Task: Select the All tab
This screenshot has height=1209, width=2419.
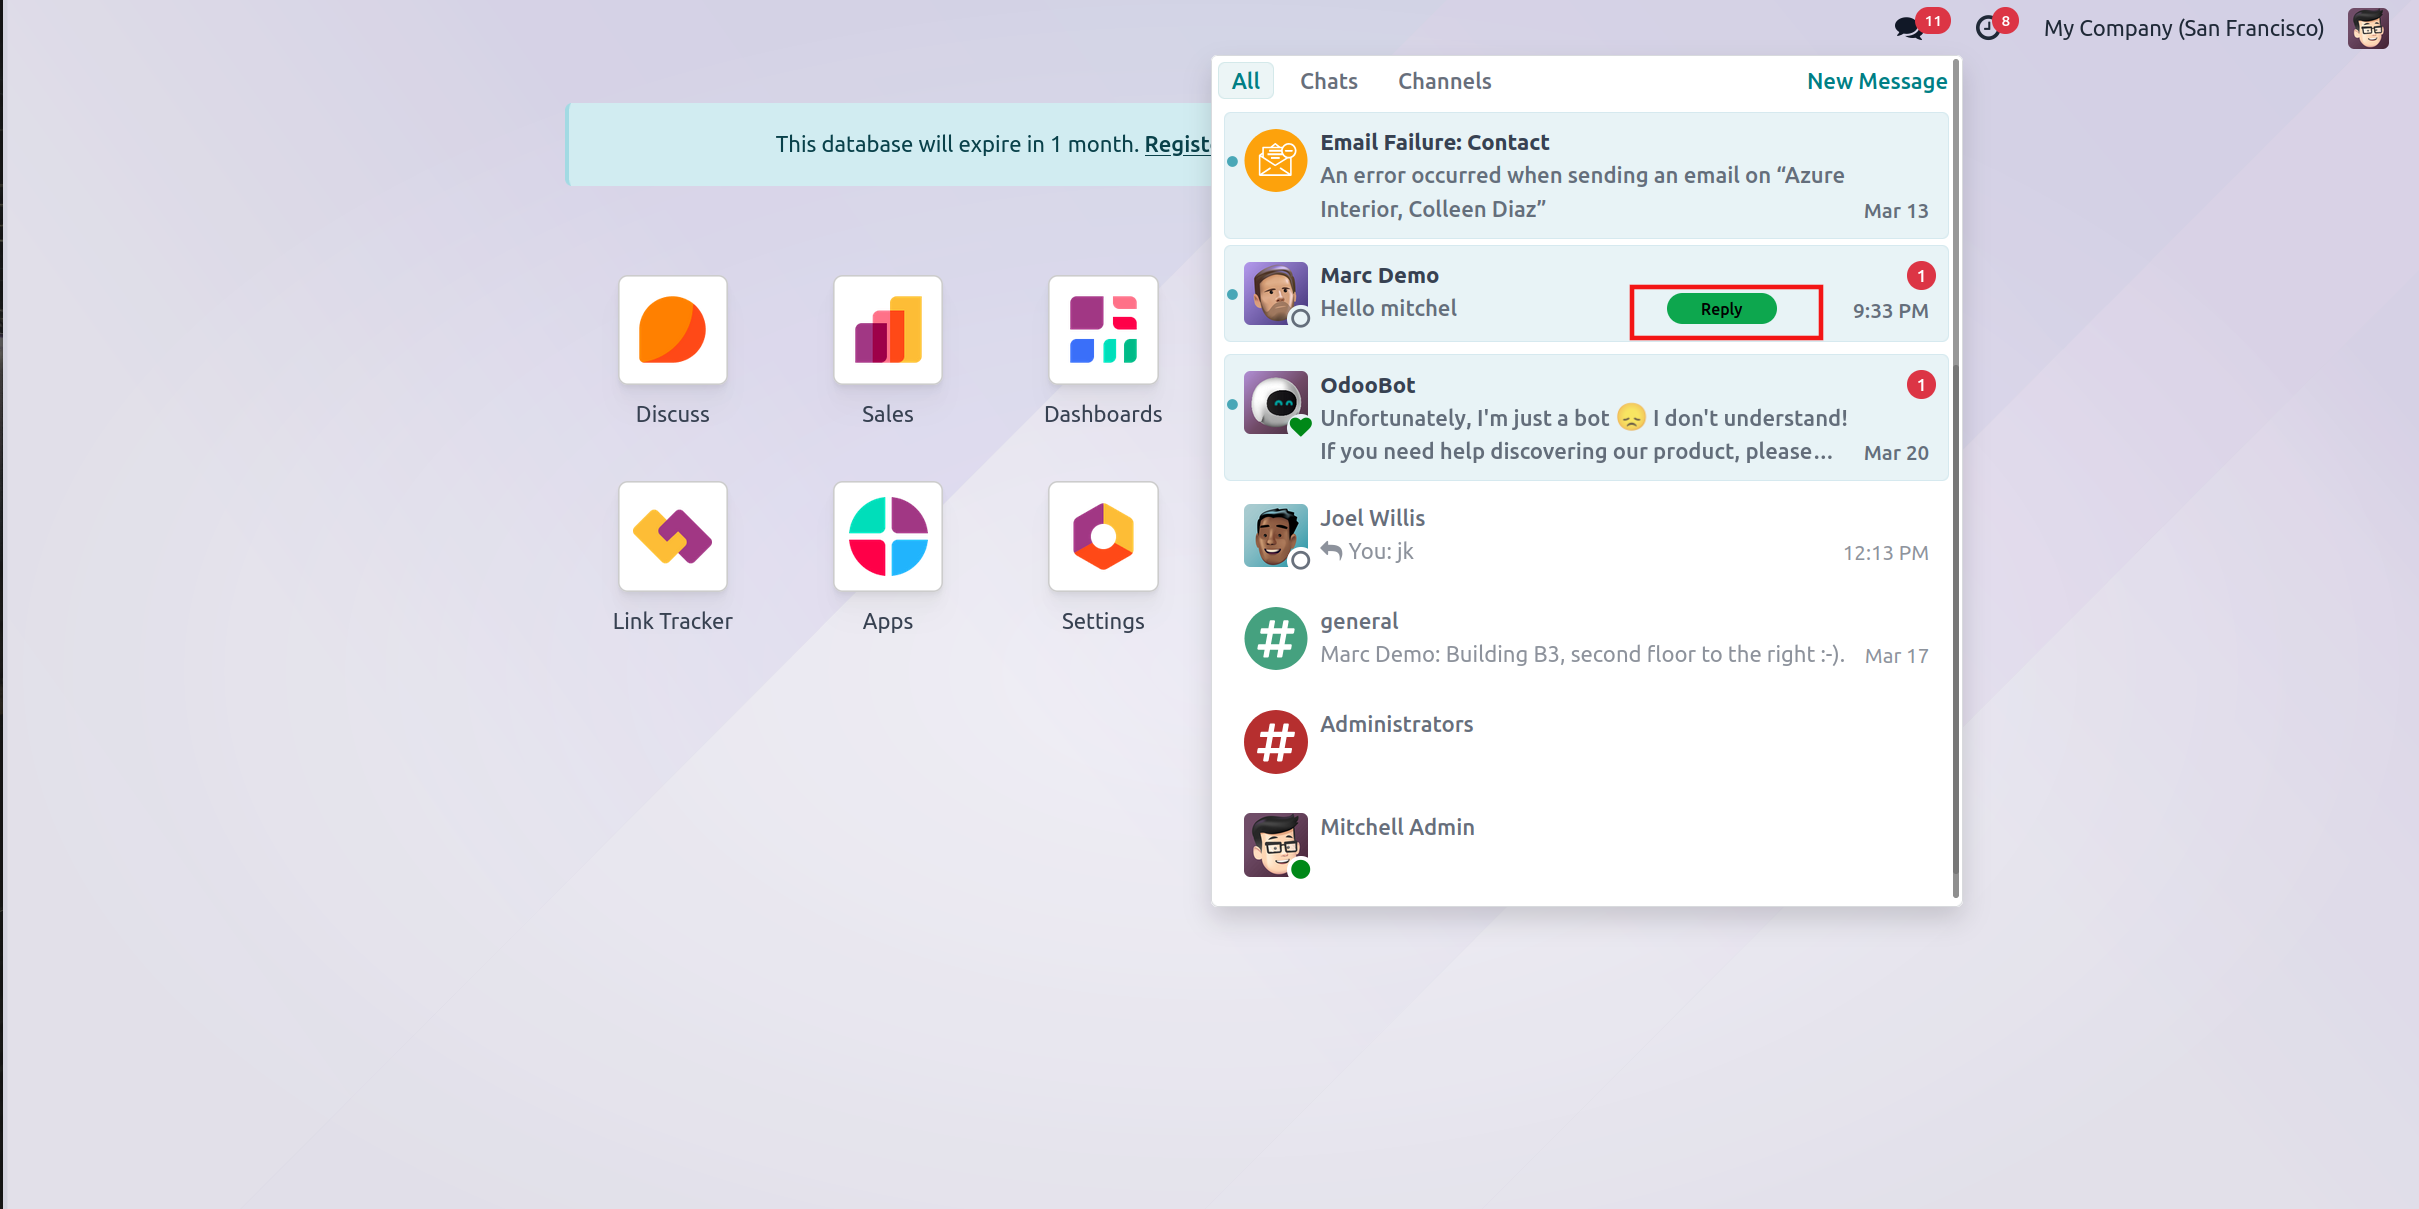Action: point(1245,81)
